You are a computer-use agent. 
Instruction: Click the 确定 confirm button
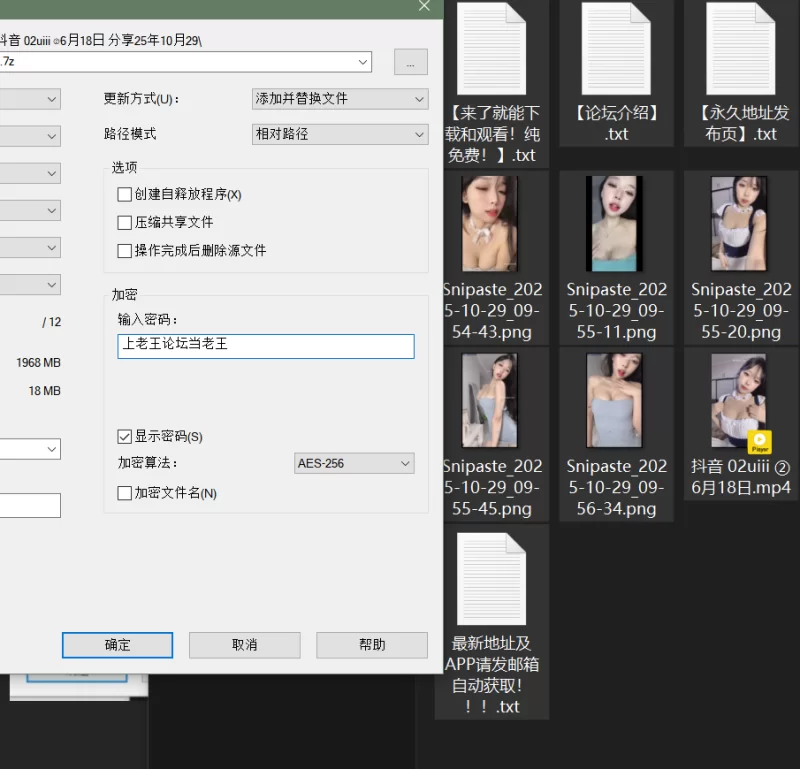117,645
